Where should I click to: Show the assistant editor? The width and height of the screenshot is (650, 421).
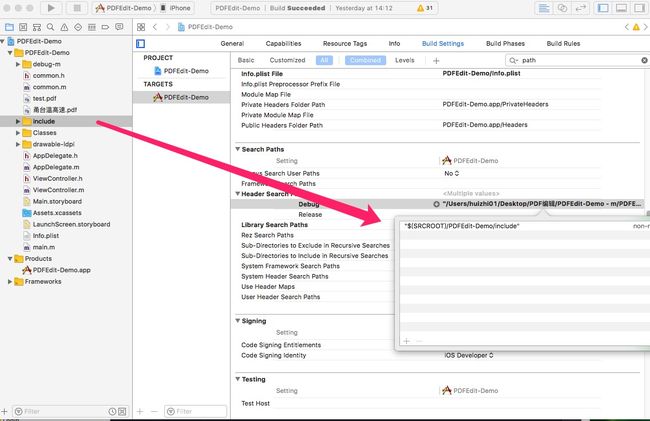(563, 8)
